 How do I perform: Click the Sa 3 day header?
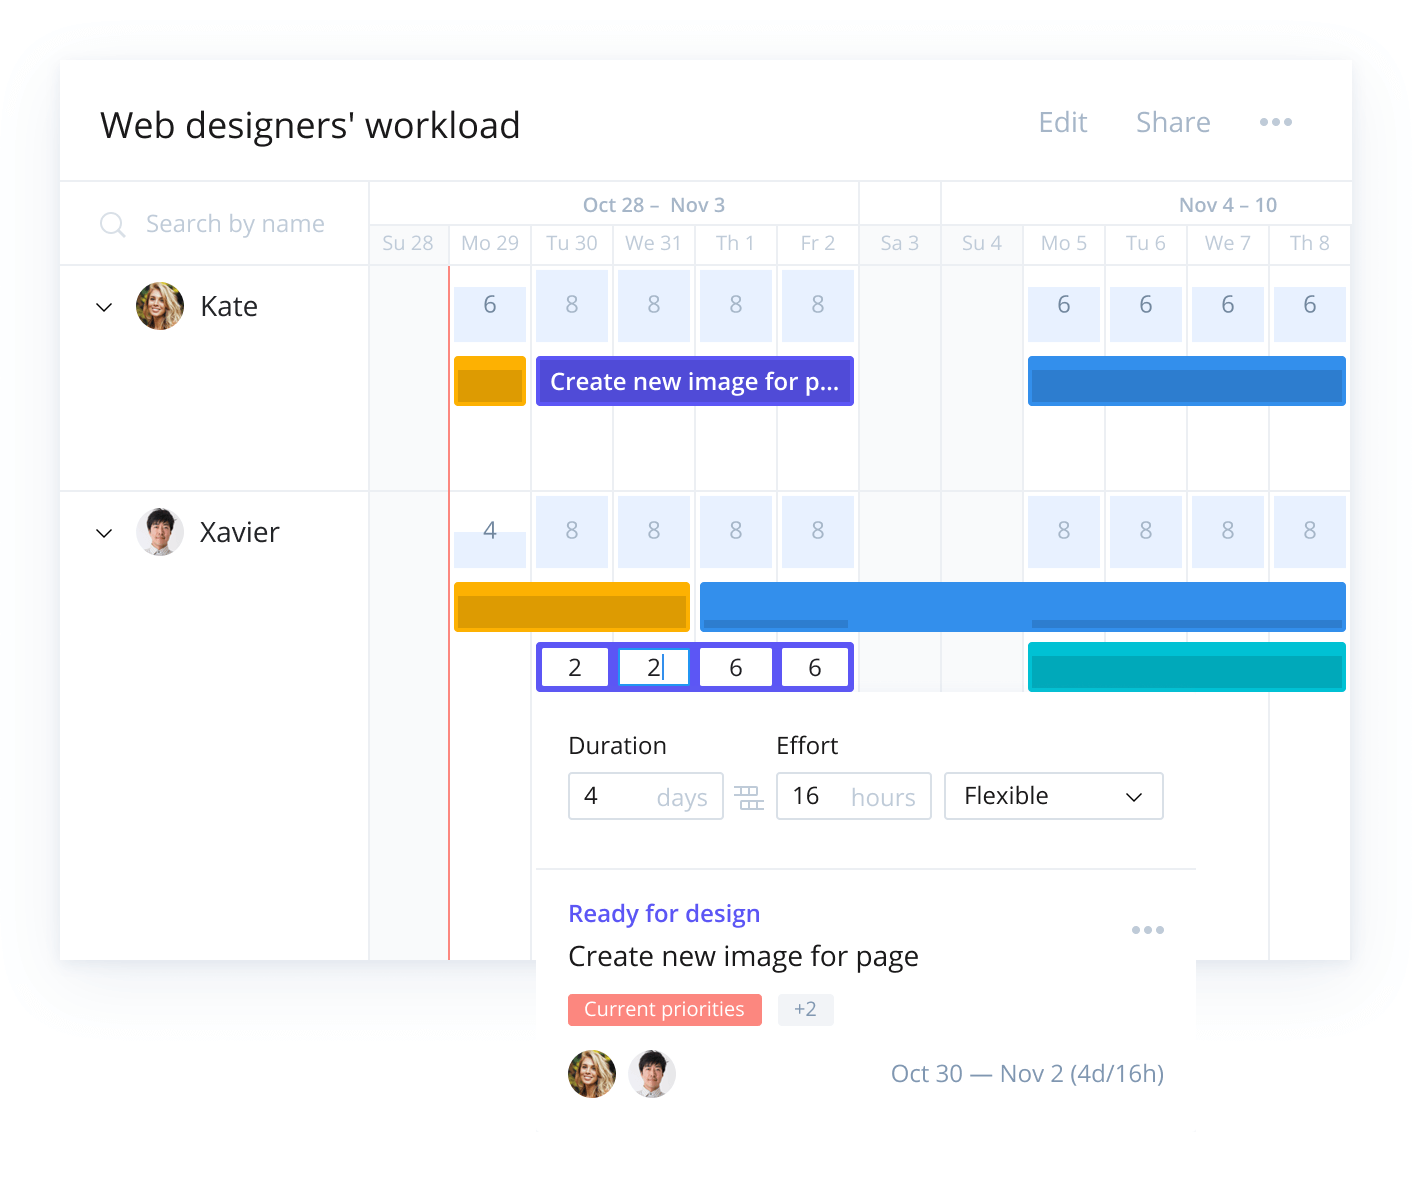(x=900, y=243)
